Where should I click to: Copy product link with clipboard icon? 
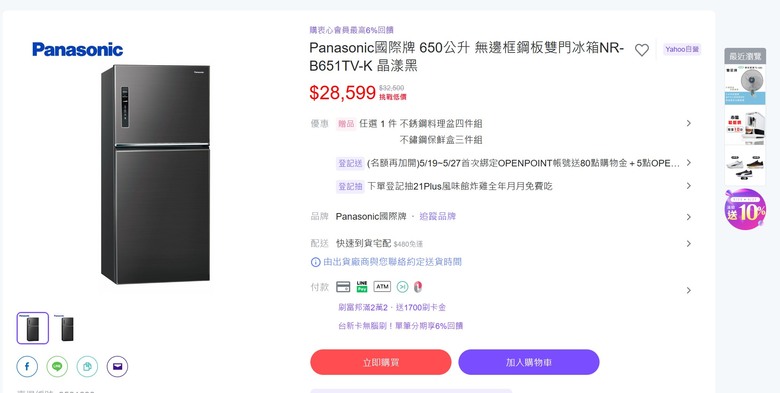(87, 367)
